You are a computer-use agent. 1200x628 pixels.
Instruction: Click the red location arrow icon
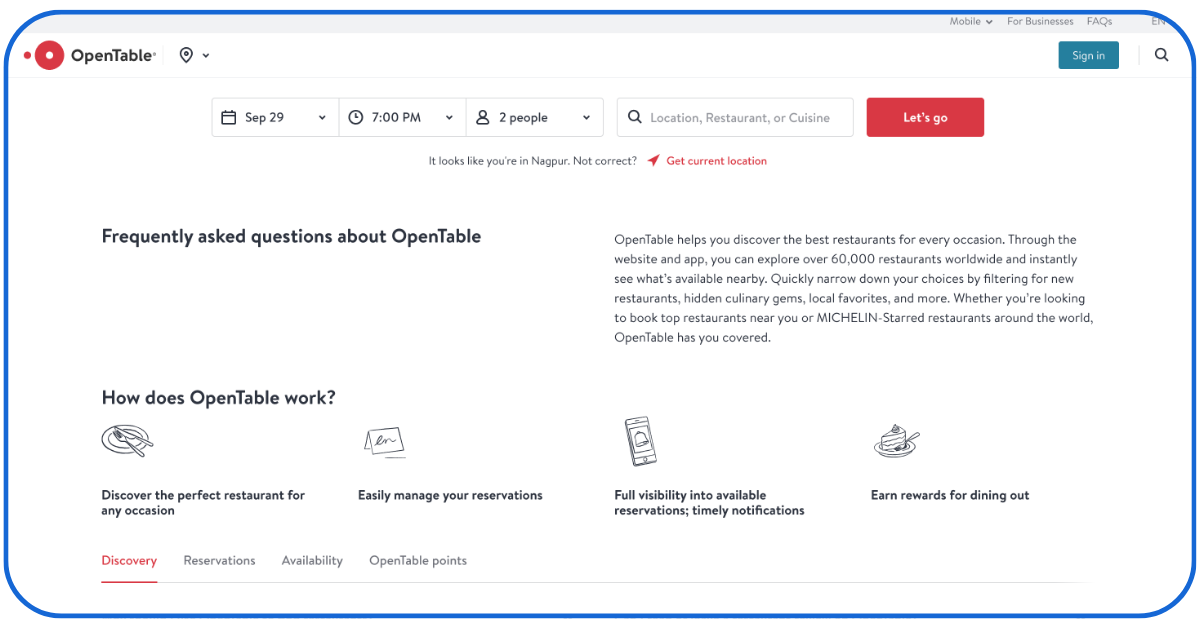click(x=653, y=161)
